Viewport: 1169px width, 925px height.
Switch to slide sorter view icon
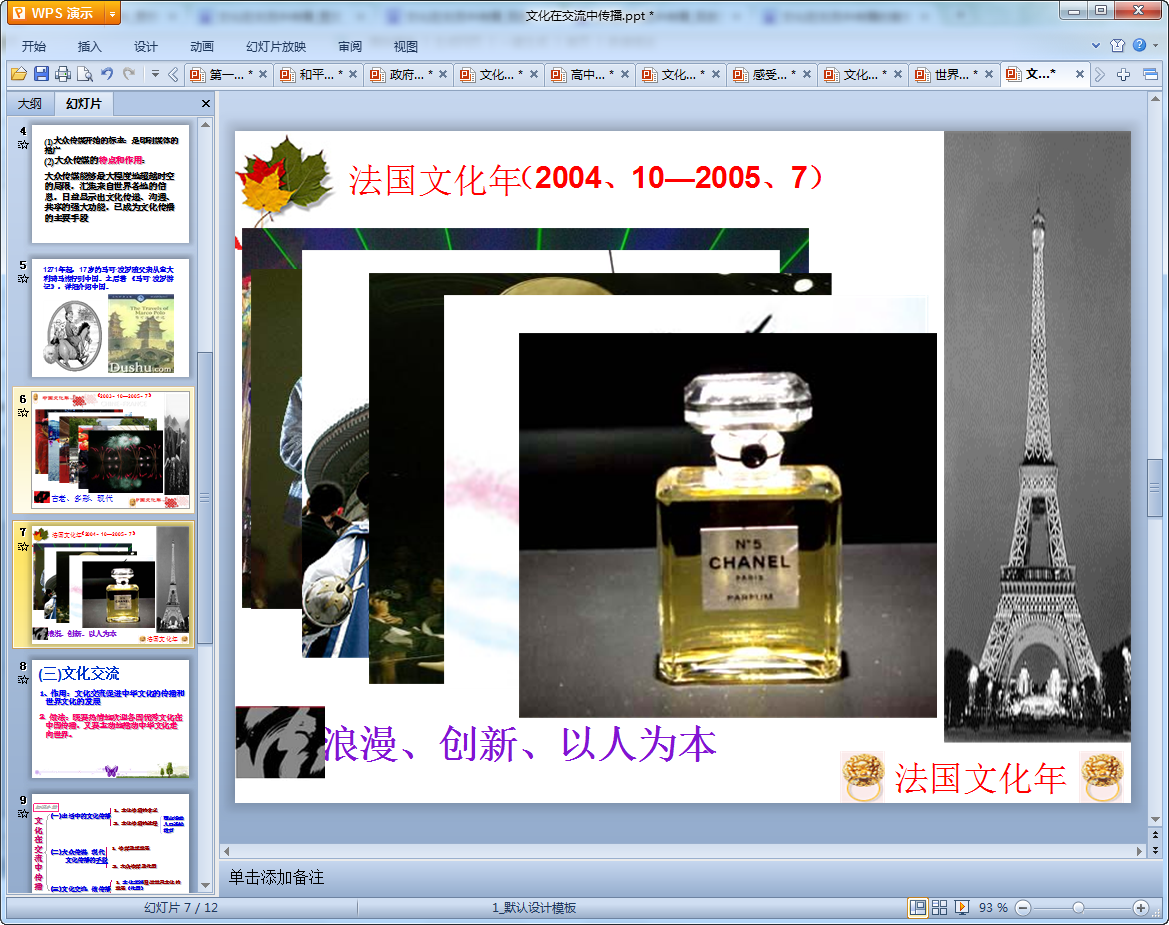pyautogui.click(x=939, y=907)
